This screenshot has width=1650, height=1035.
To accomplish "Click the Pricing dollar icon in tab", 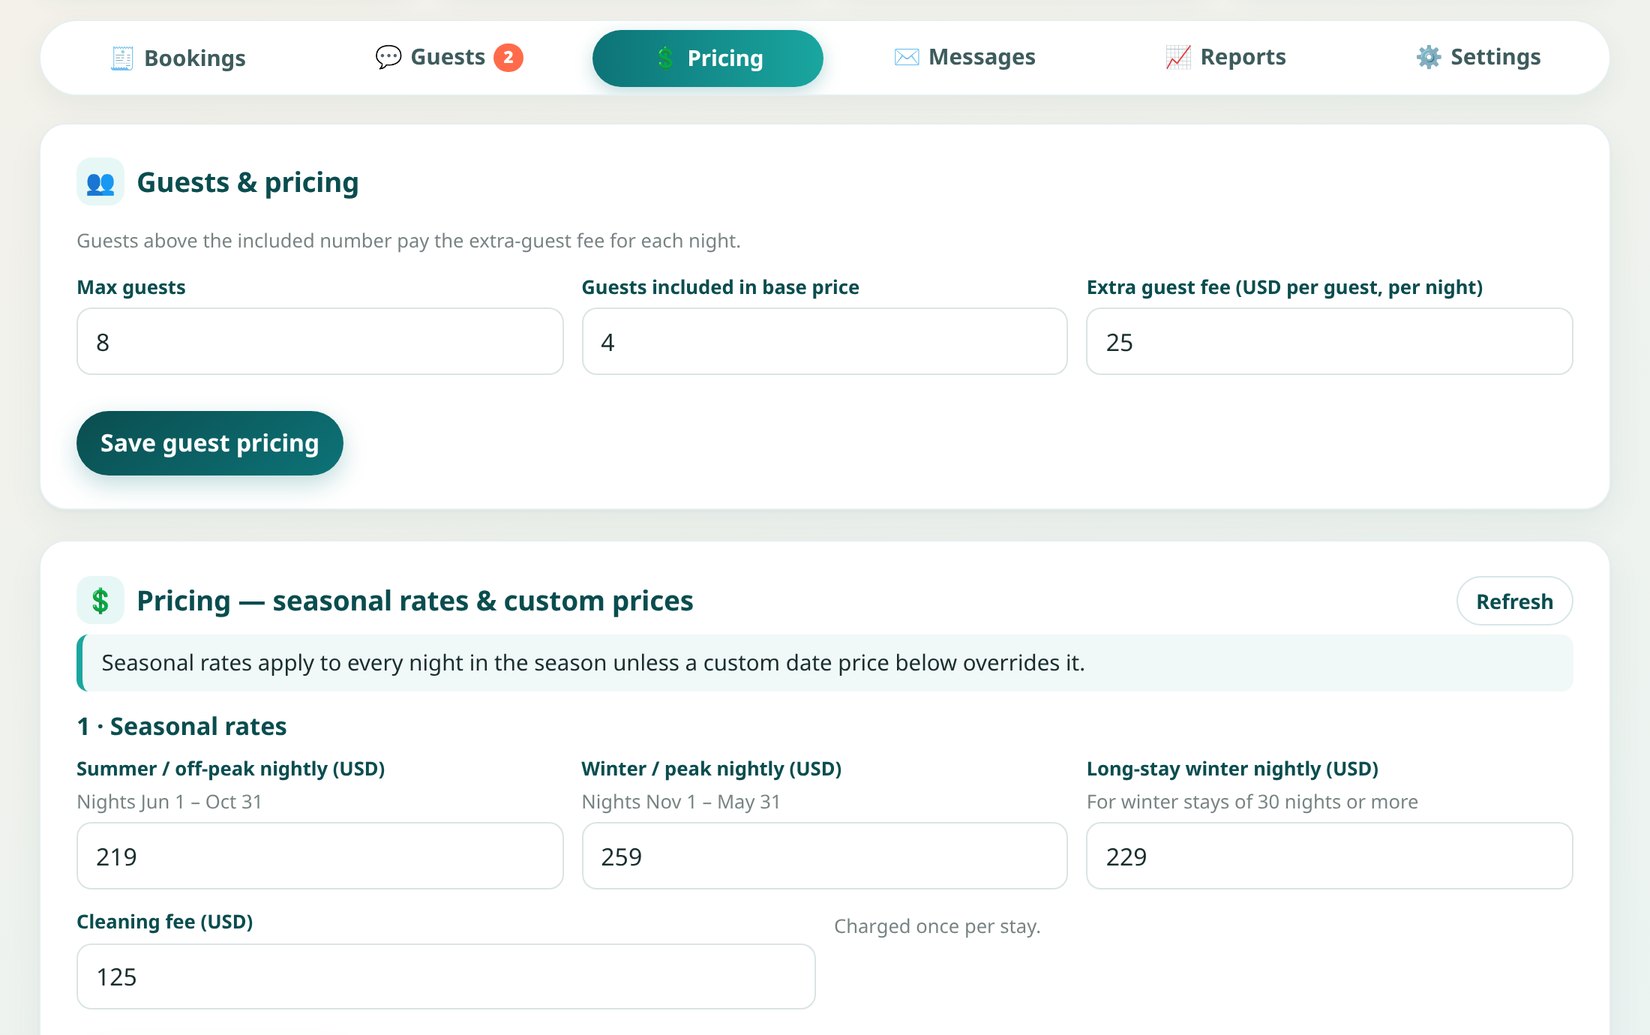I will (x=665, y=58).
